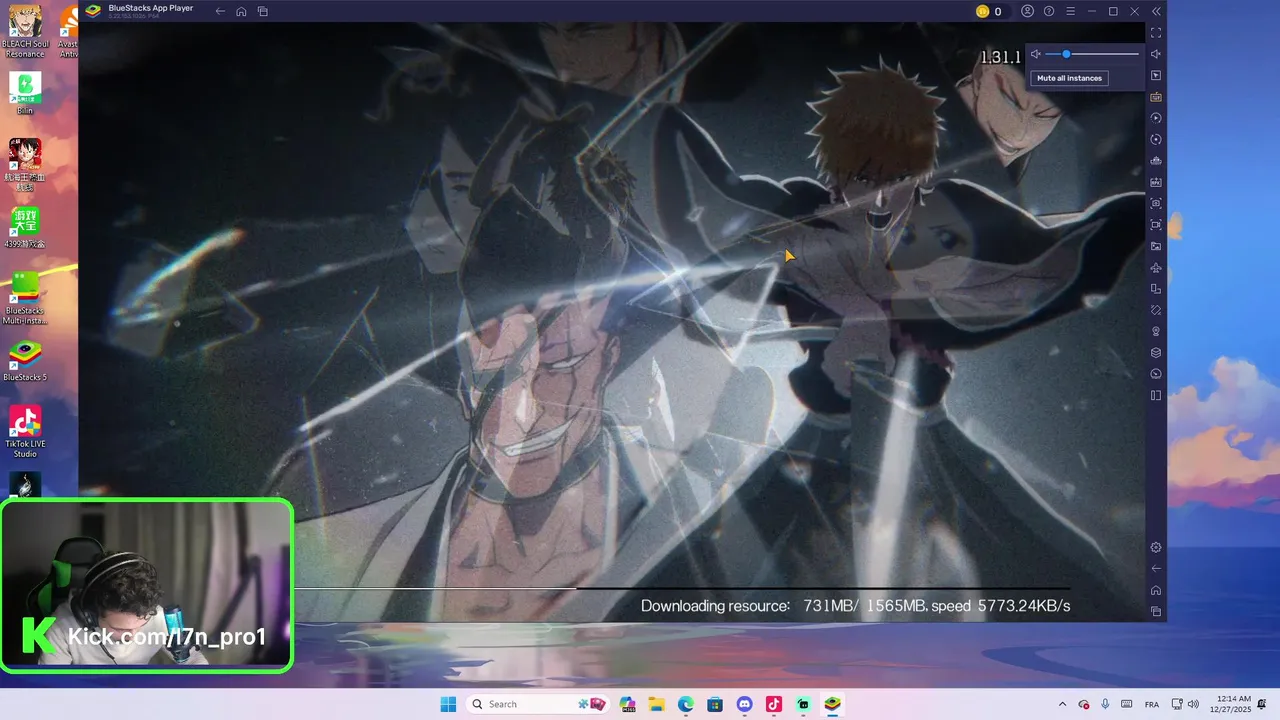The height and width of the screenshot is (720, 1280).
Task: Click Mute all instances button
Action: tap(1069, 78)
